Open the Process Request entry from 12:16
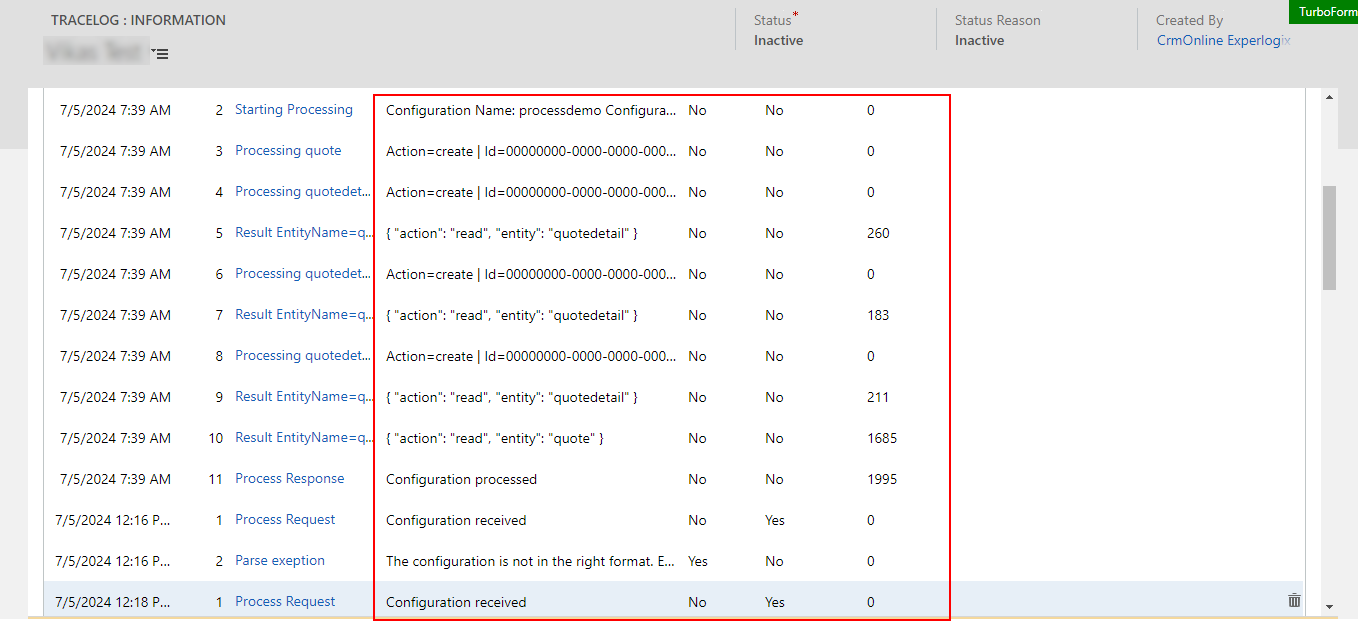 [285, 520]
